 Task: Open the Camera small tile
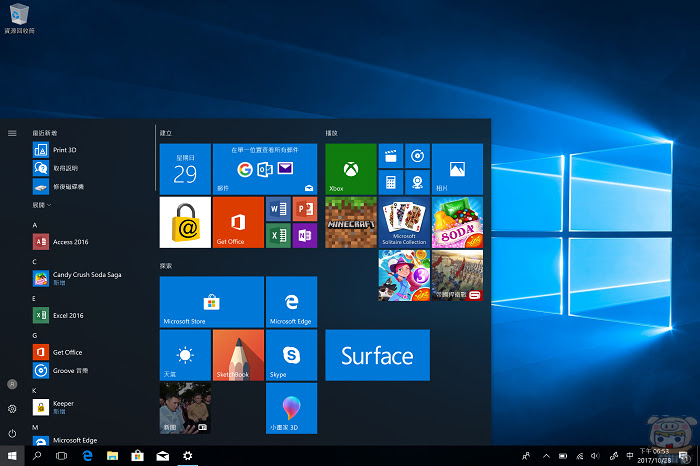pos(417,182)
